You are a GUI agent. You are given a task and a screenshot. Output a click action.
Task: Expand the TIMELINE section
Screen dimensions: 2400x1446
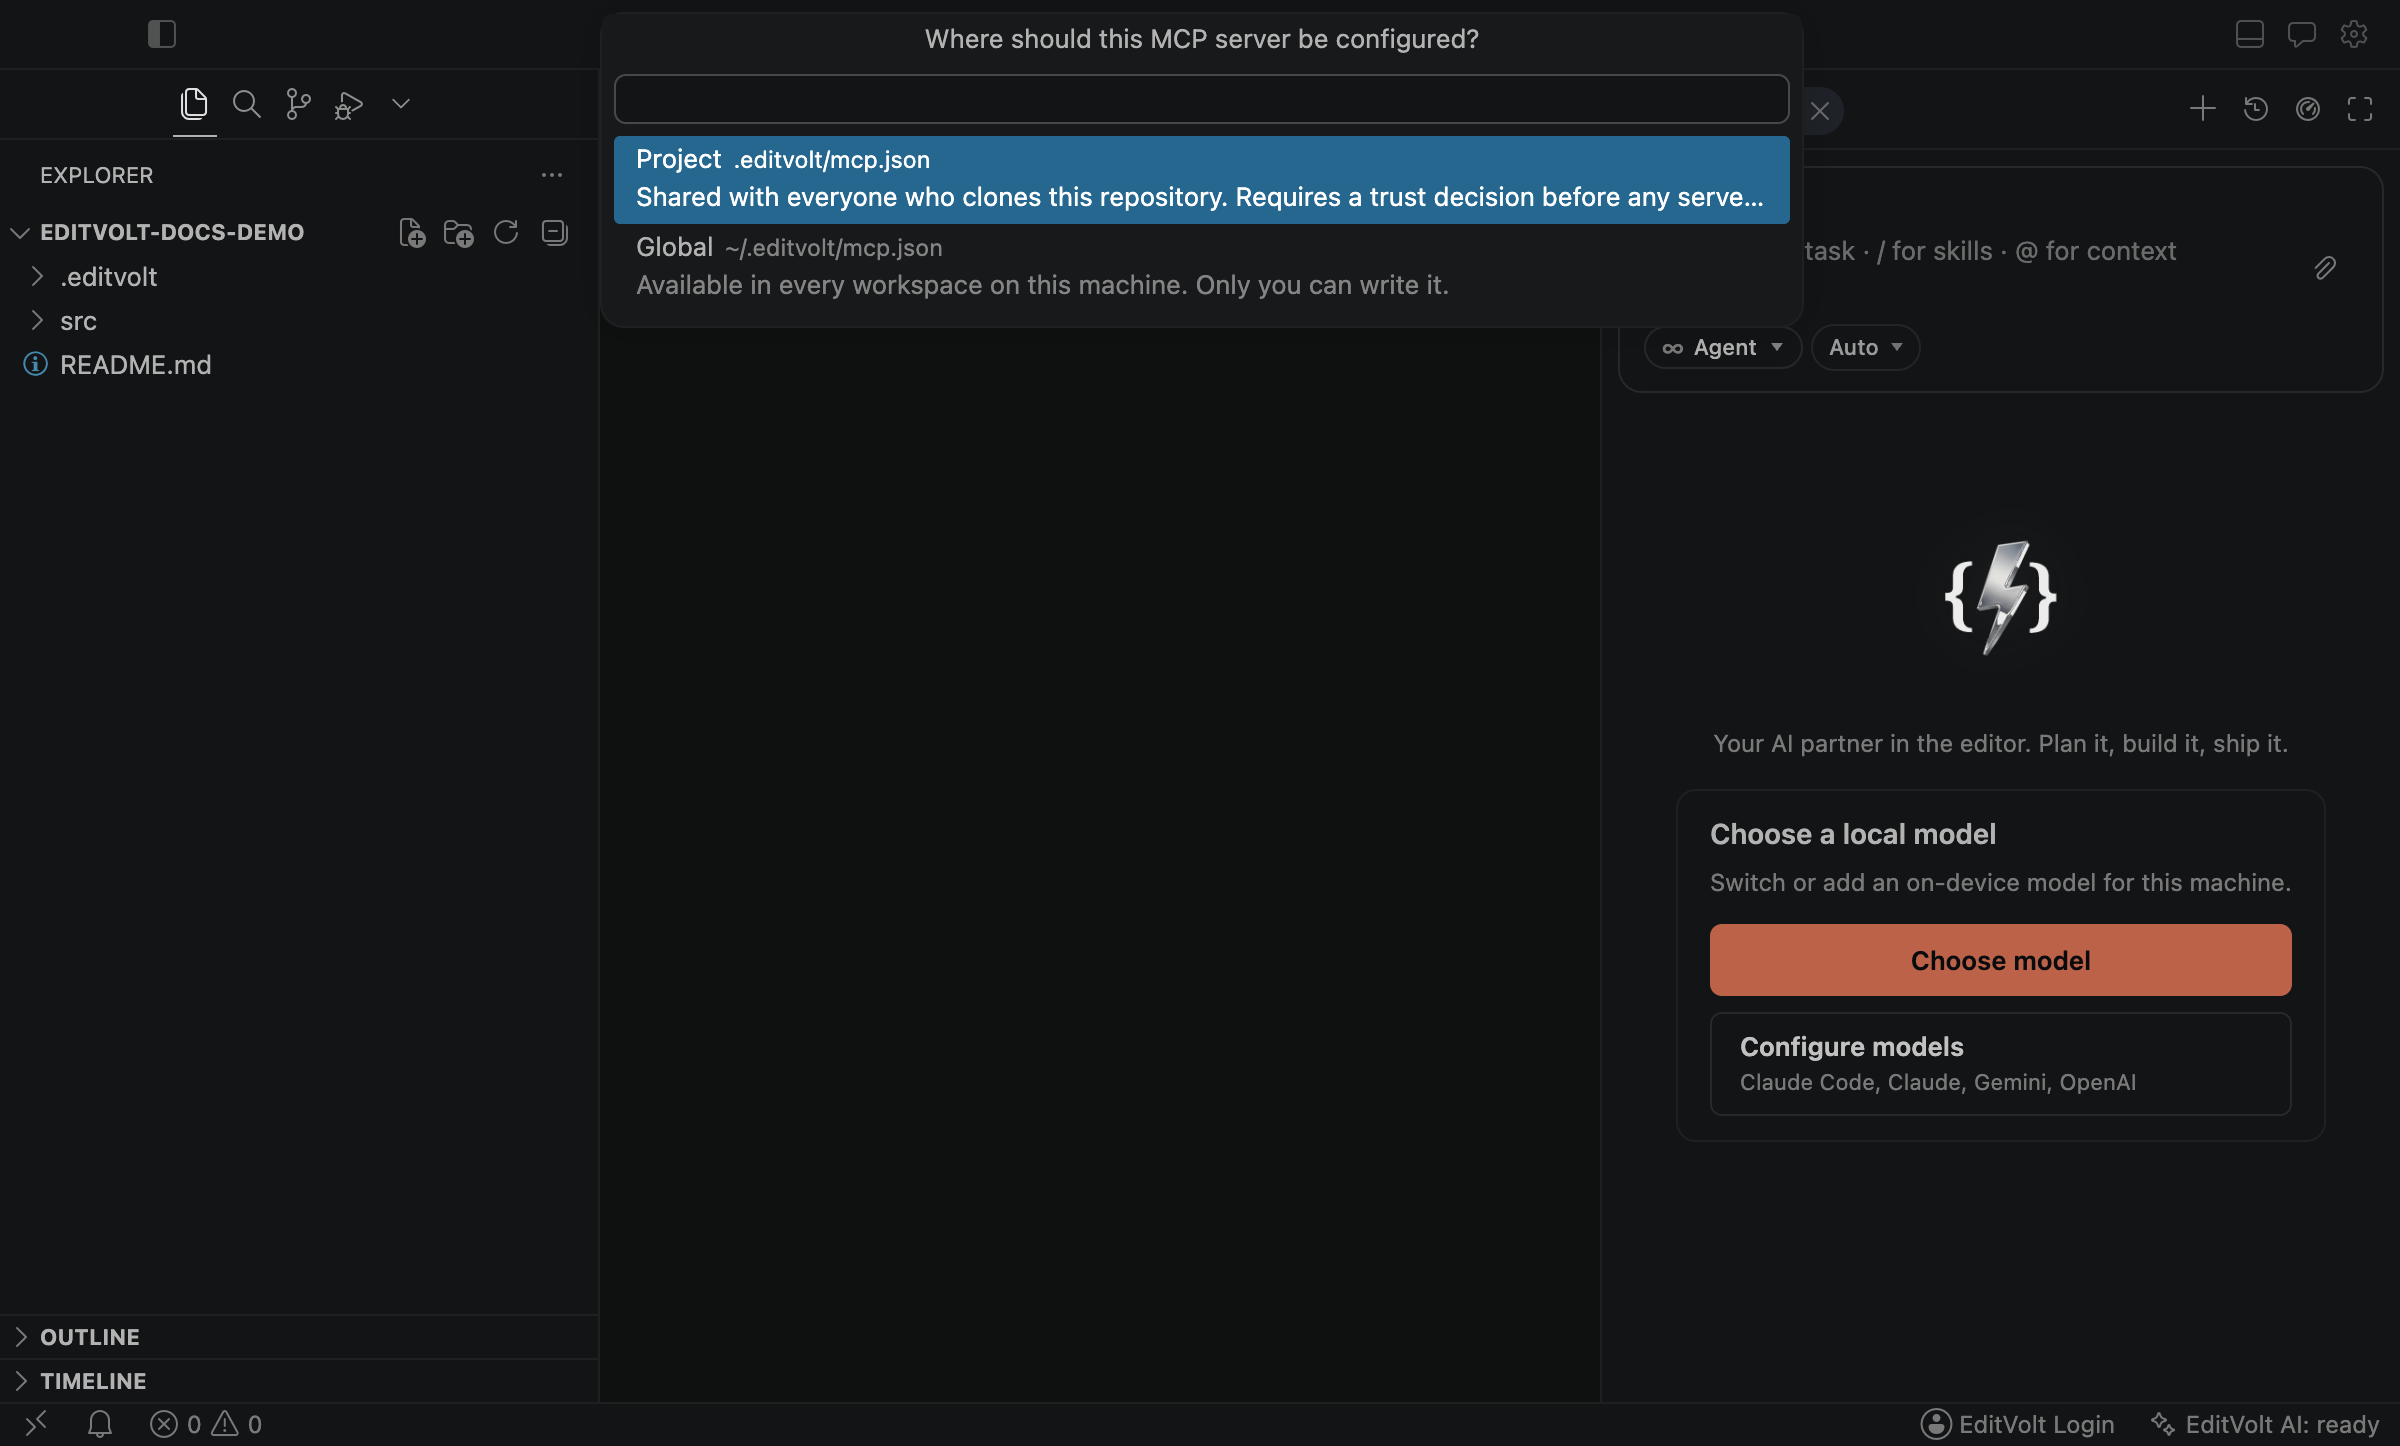click(x=20, y=1381)
